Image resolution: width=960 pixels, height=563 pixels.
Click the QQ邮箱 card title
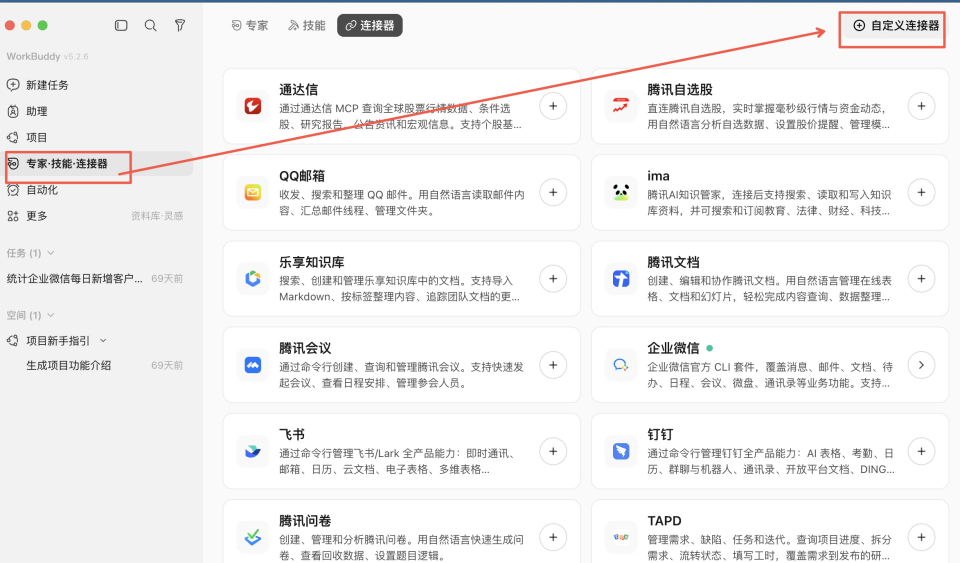(x=302, y=176)
